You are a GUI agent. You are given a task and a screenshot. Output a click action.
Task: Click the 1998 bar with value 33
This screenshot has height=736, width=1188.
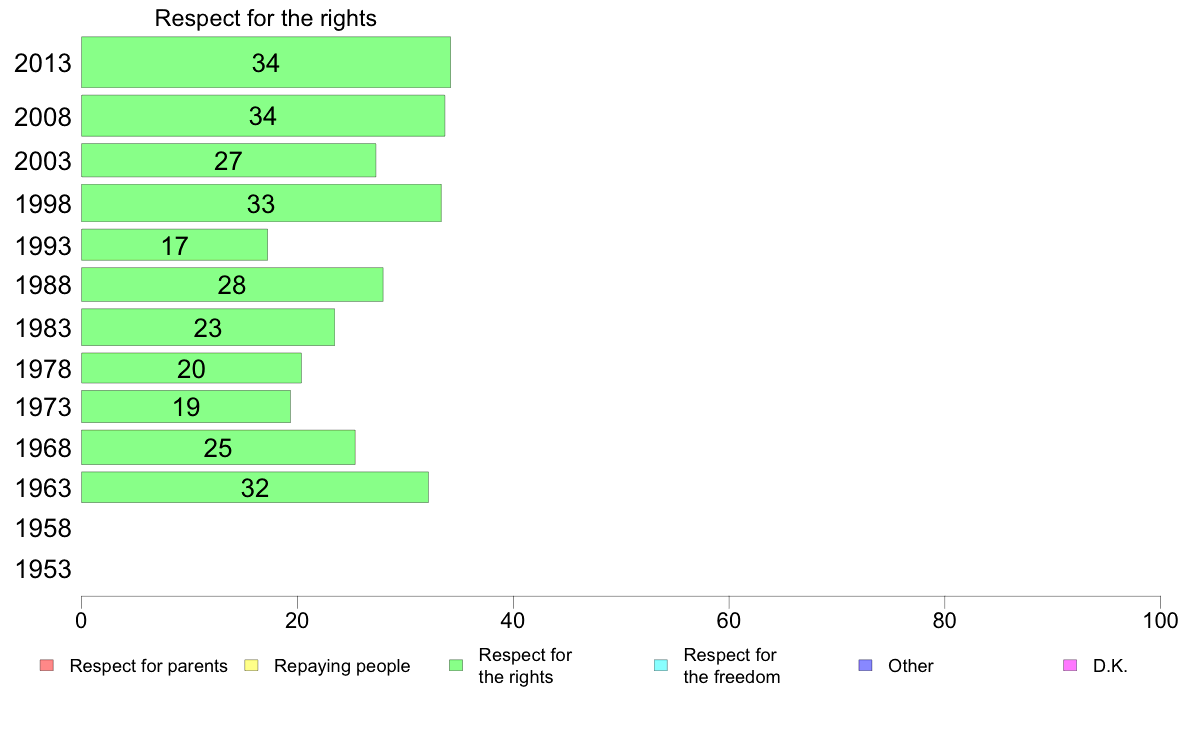[x=261, y=203]
